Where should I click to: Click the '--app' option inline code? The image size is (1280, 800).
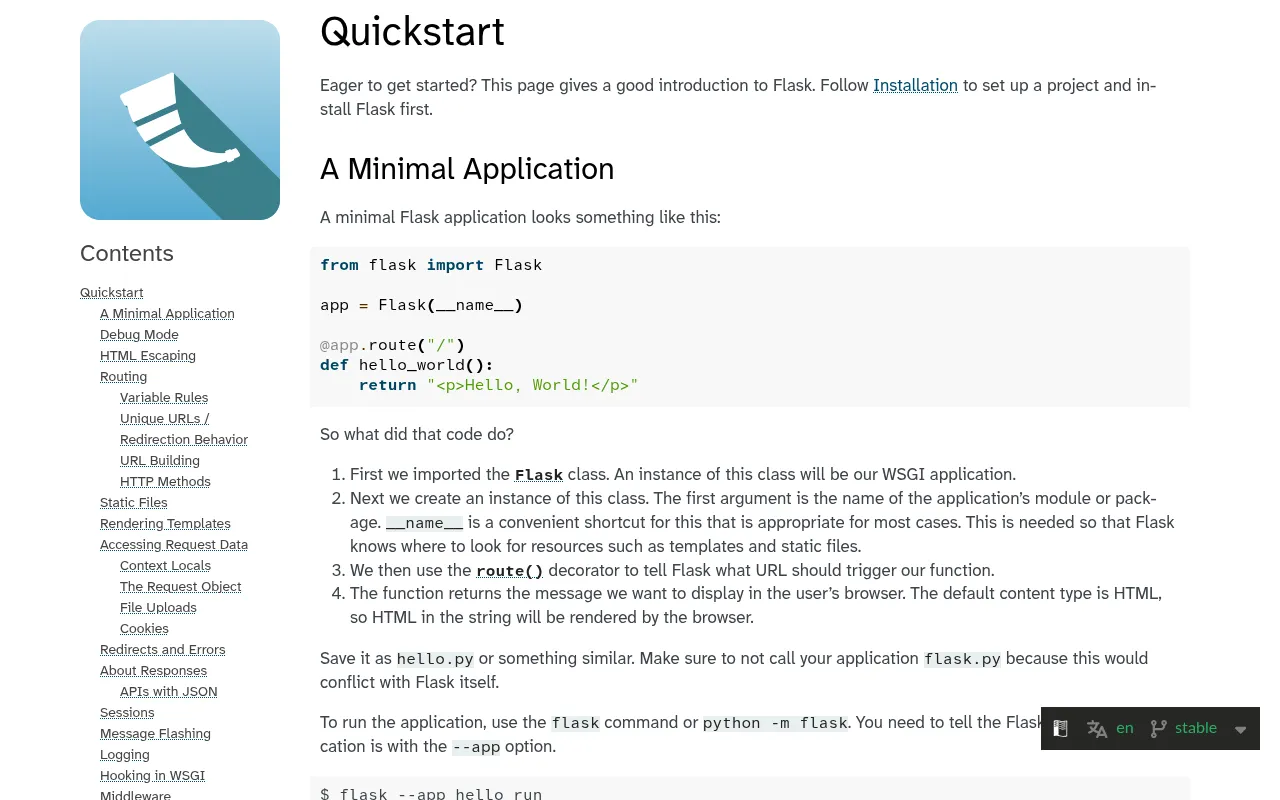click(x=476, y=747)
